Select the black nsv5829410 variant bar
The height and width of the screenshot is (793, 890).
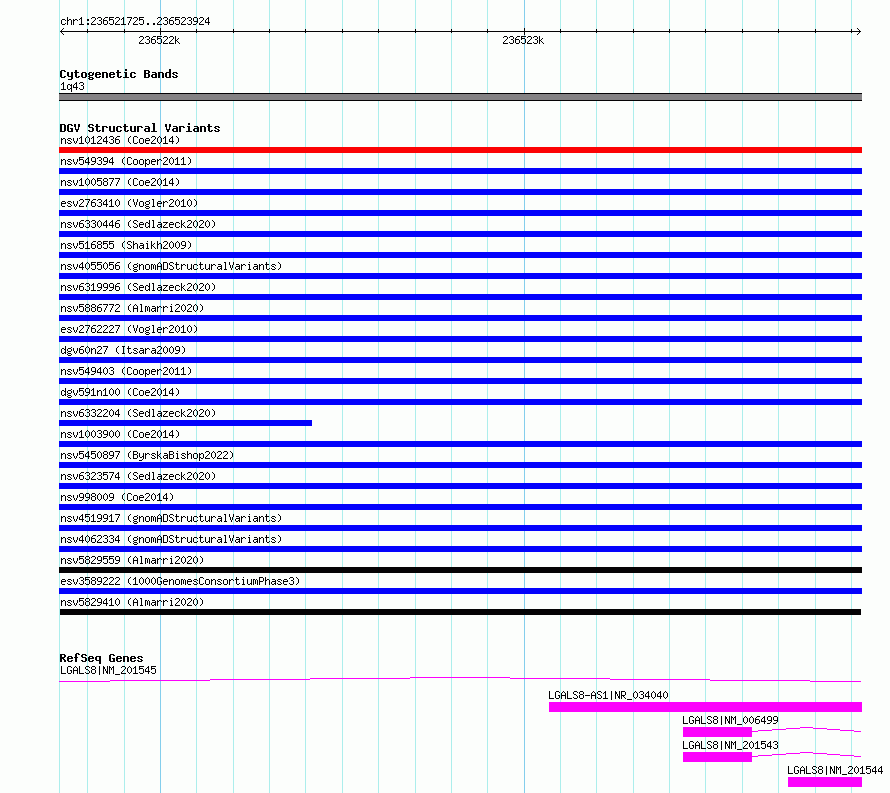[x=460, y=612]
